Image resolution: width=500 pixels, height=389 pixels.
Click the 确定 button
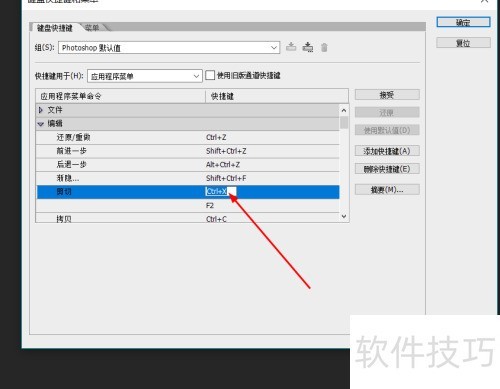463,22
